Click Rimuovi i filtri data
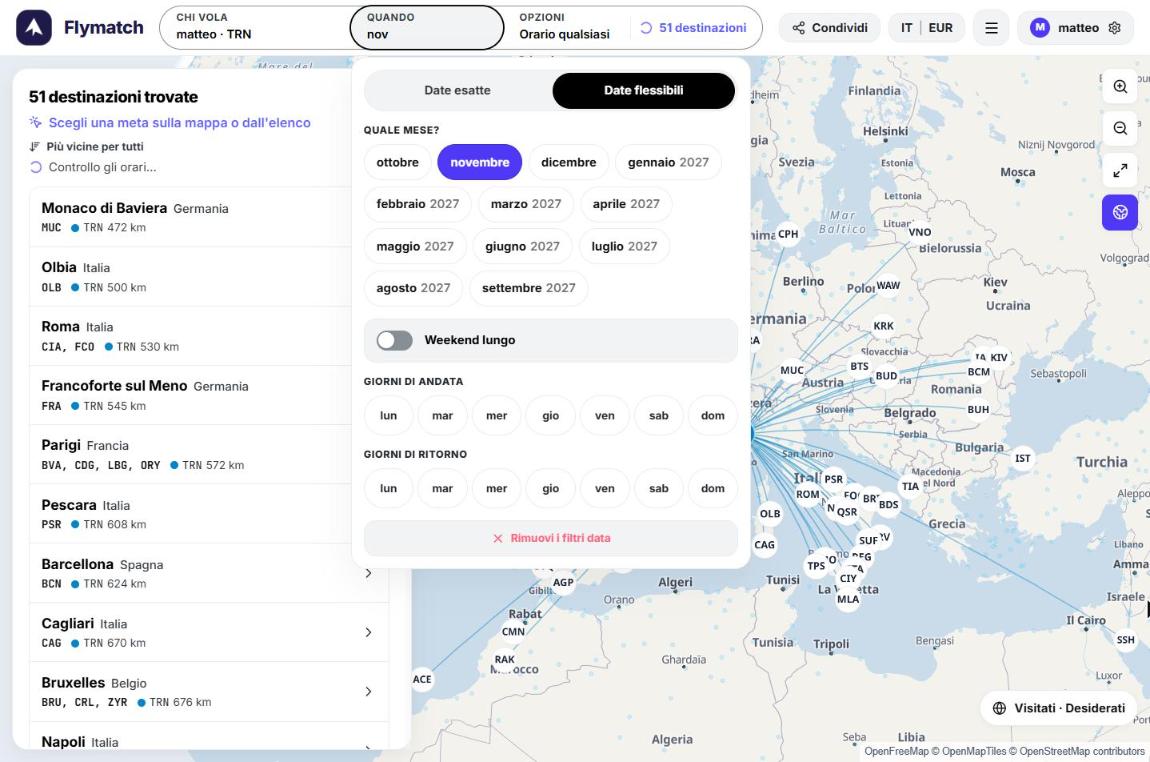Viewport: 1150px width, 762px height. point(551,538)
